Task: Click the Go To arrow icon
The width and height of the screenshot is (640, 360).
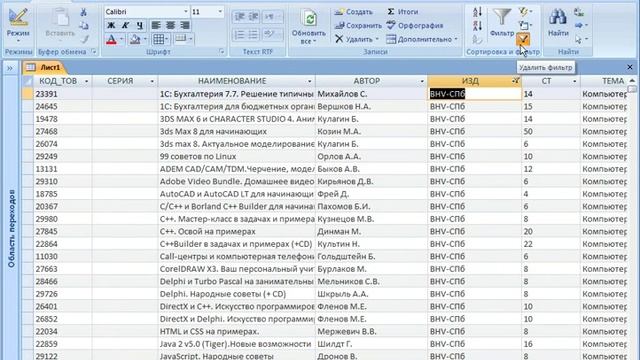Action: (579, 26)
